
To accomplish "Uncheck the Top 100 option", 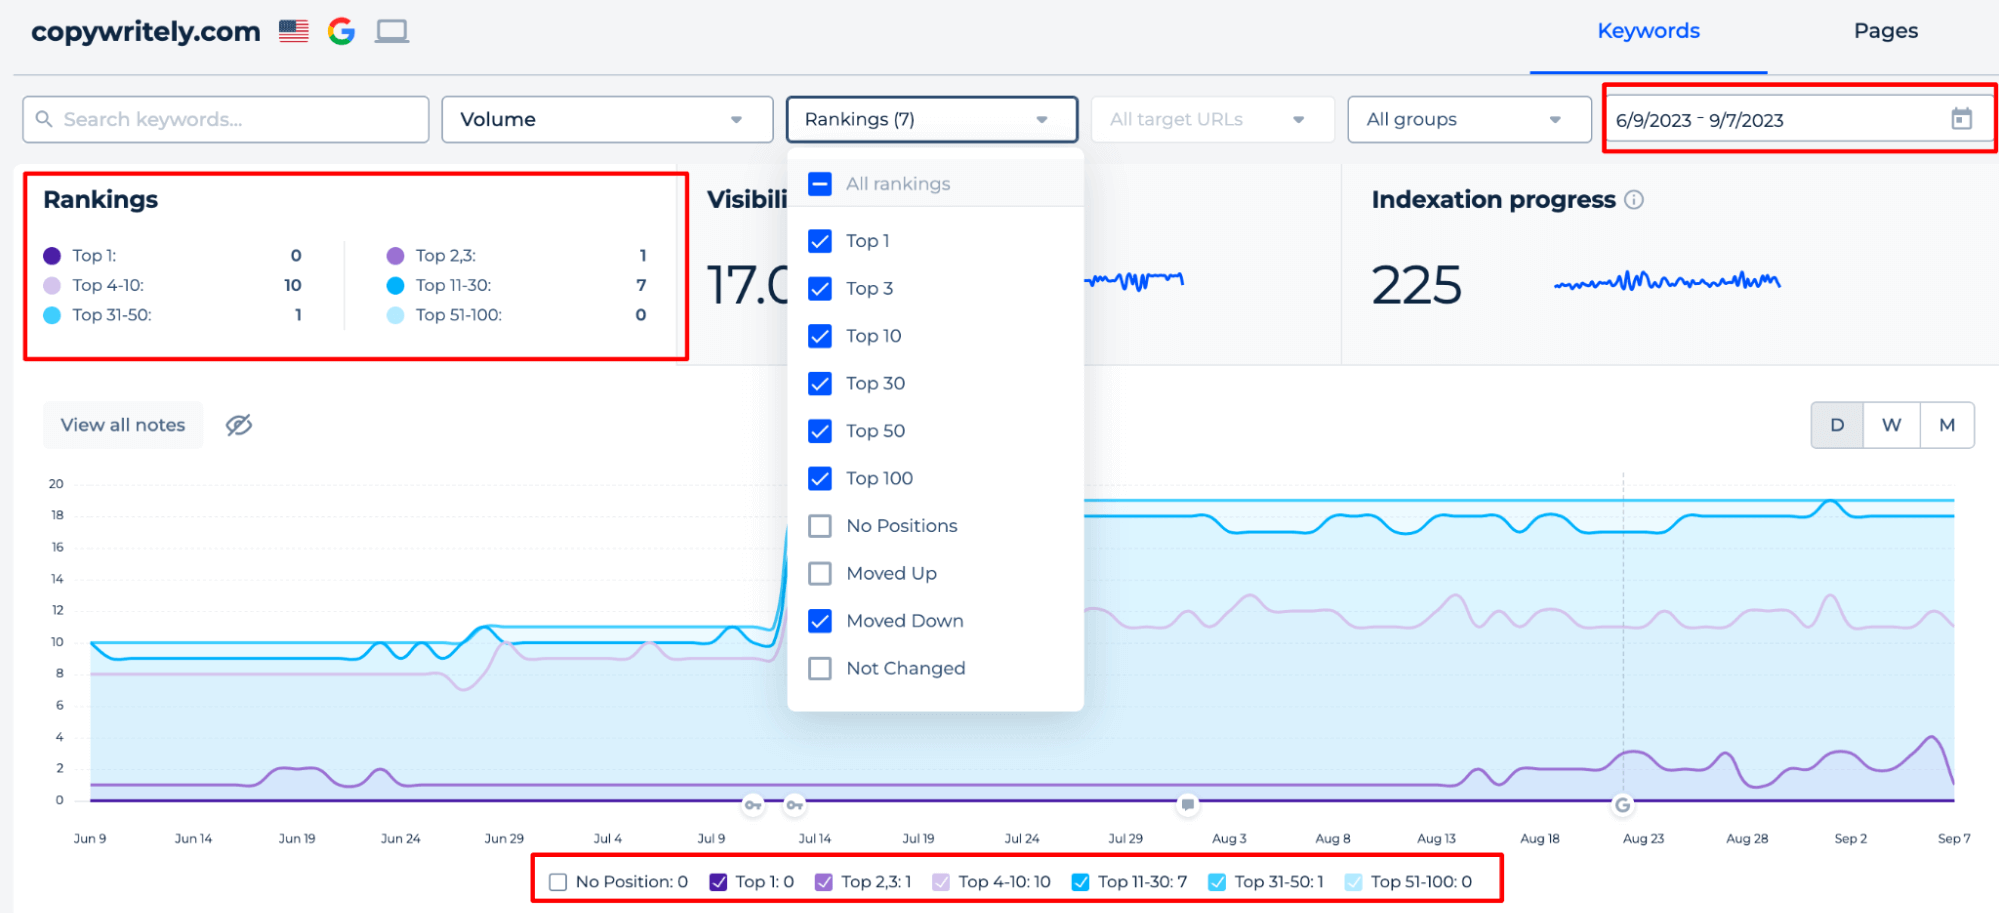I will pyautogui.click(x=820, y=479).
